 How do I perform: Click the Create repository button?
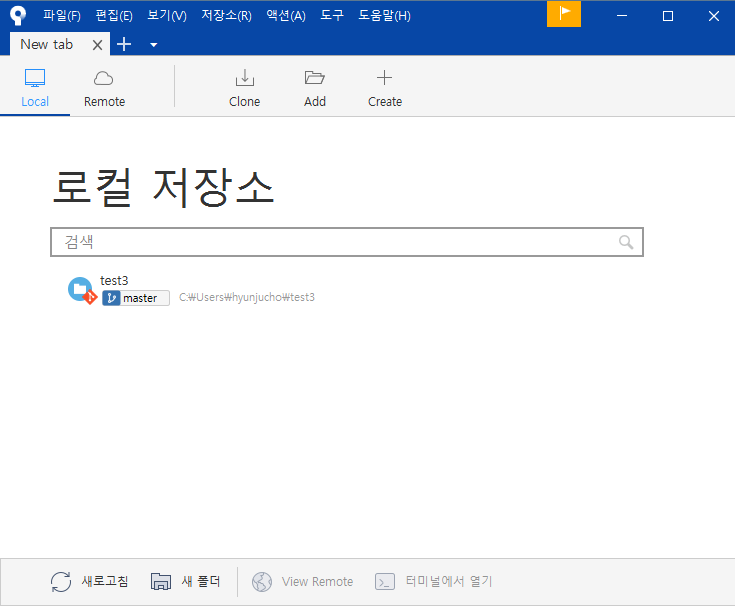[385, 89]
